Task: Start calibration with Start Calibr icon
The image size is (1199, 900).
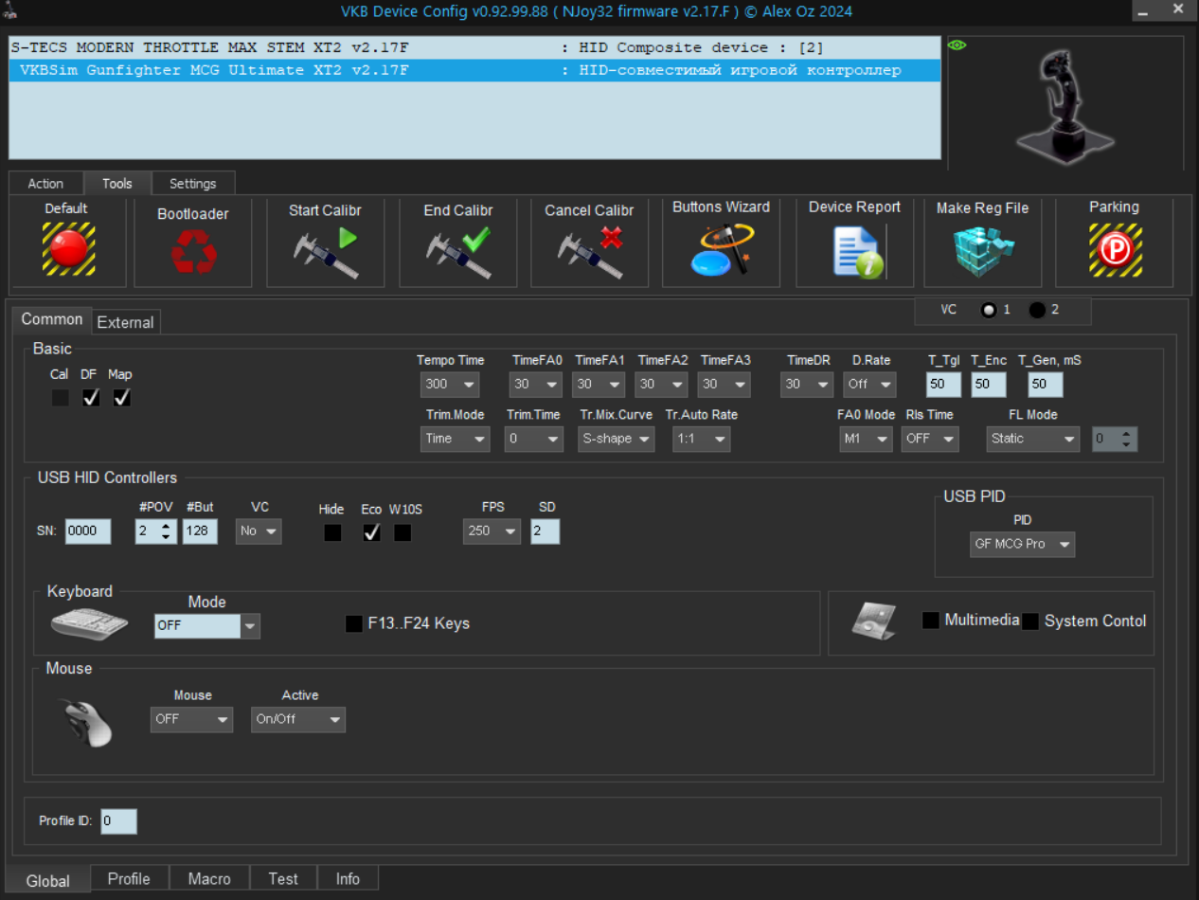Action: click(325, 252)
